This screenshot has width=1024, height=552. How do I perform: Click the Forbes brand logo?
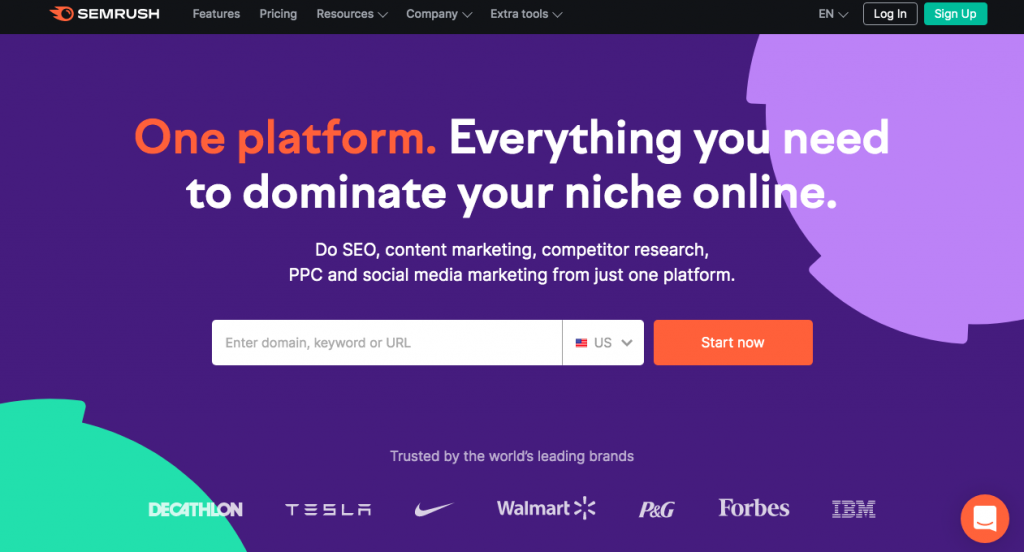(x=754, y=508)
